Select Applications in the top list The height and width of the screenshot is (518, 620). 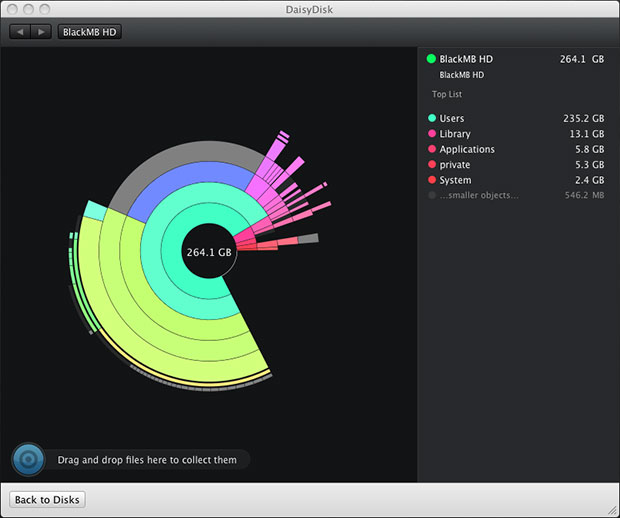coord(516,149)
